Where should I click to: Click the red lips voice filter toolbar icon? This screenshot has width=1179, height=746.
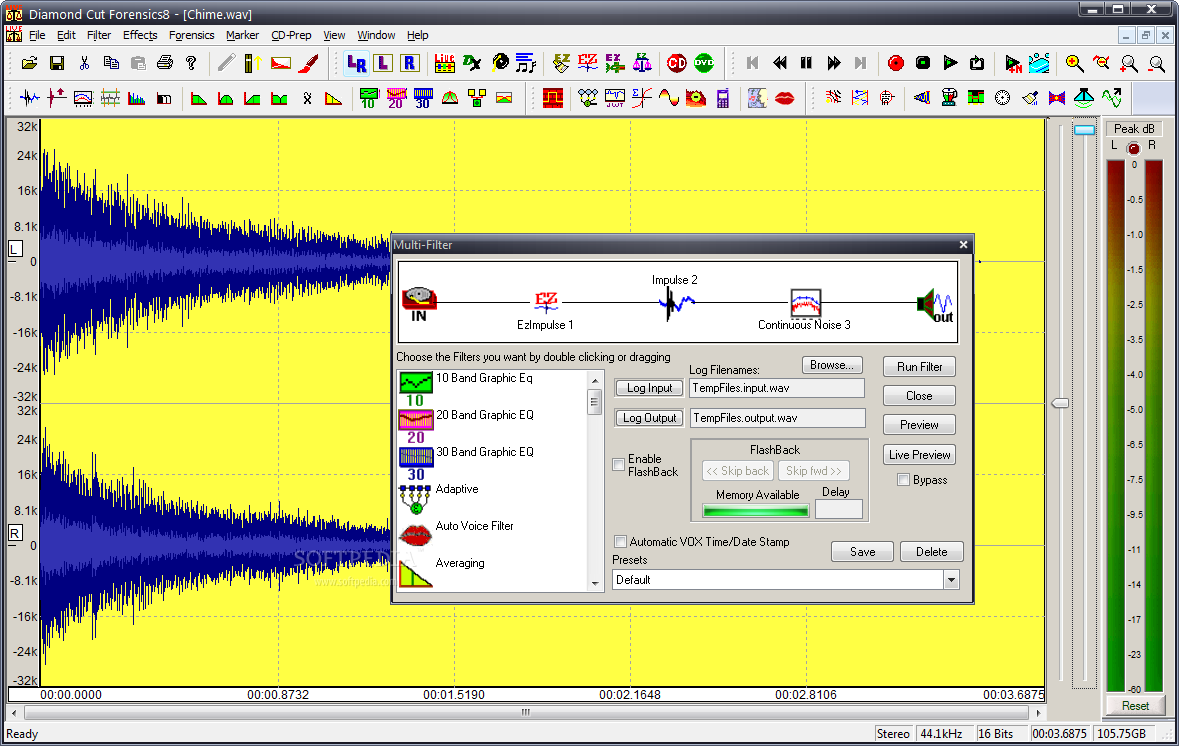coord(784,98)
